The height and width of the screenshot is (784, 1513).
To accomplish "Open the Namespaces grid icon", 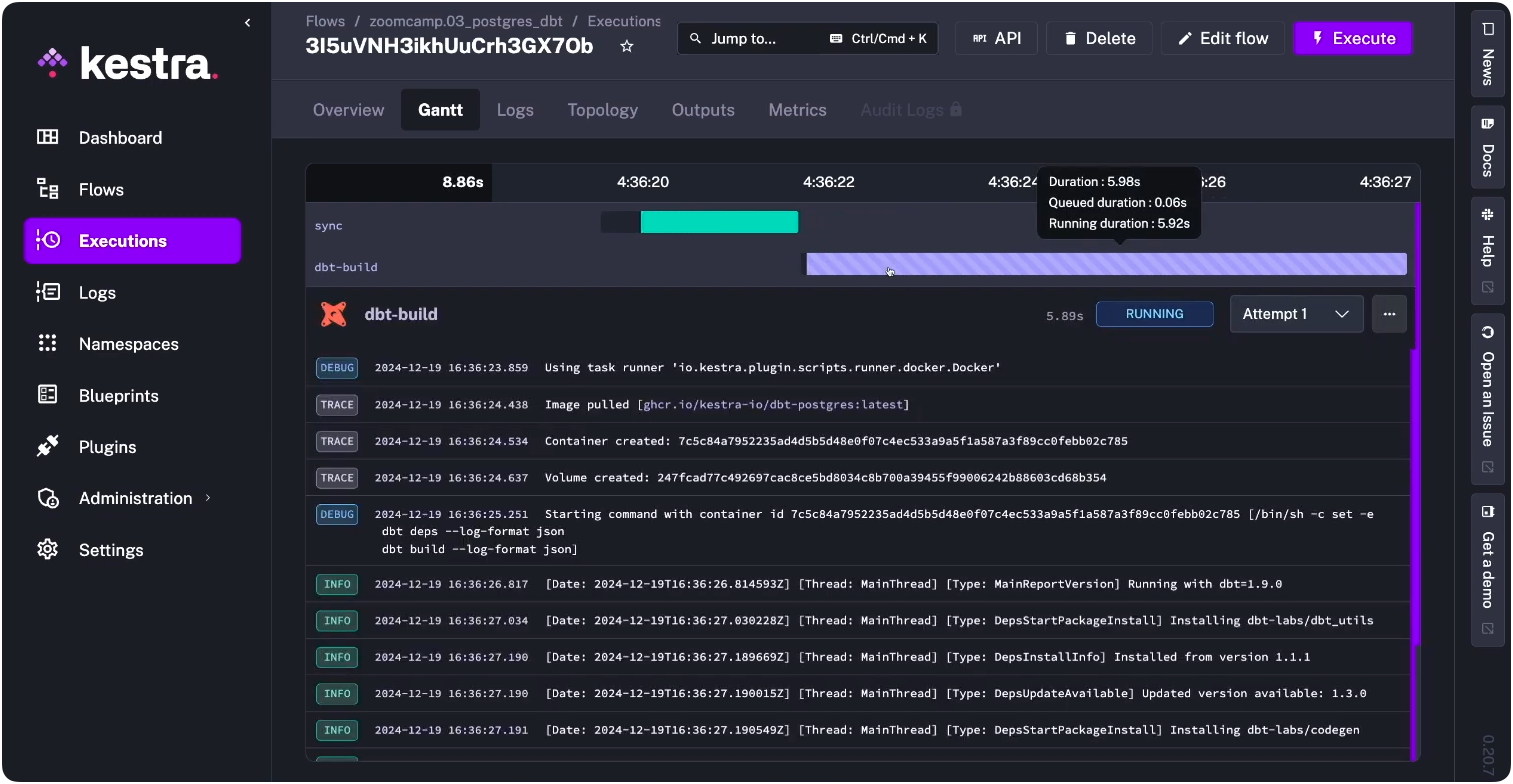I will (x=47, y=344).
